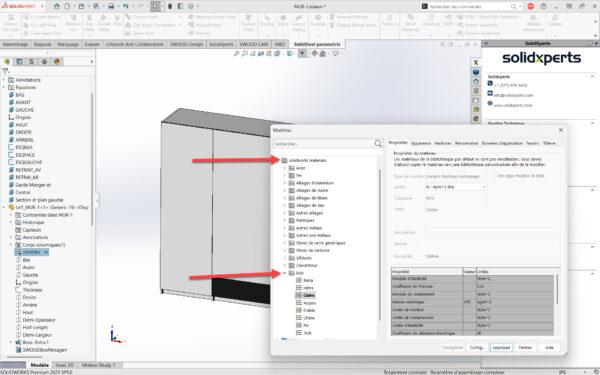Expand the Annotations node in feature tree
Screen dimensions: 600x375
point(4,80)
